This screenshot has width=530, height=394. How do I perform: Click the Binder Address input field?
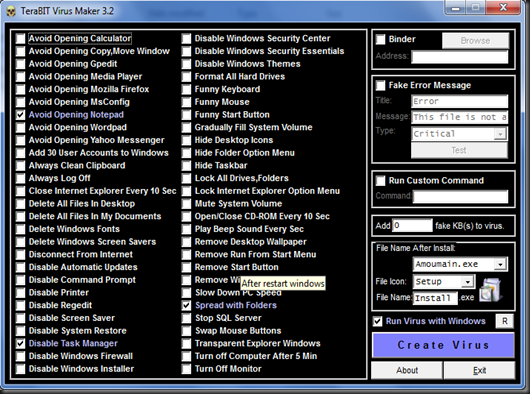(x=460, y=57)
